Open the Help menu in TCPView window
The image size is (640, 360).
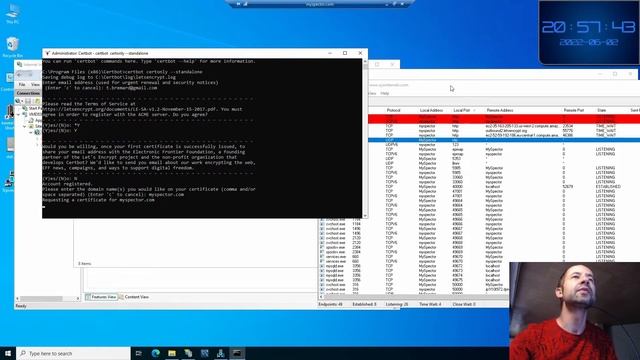pos(384,93)
